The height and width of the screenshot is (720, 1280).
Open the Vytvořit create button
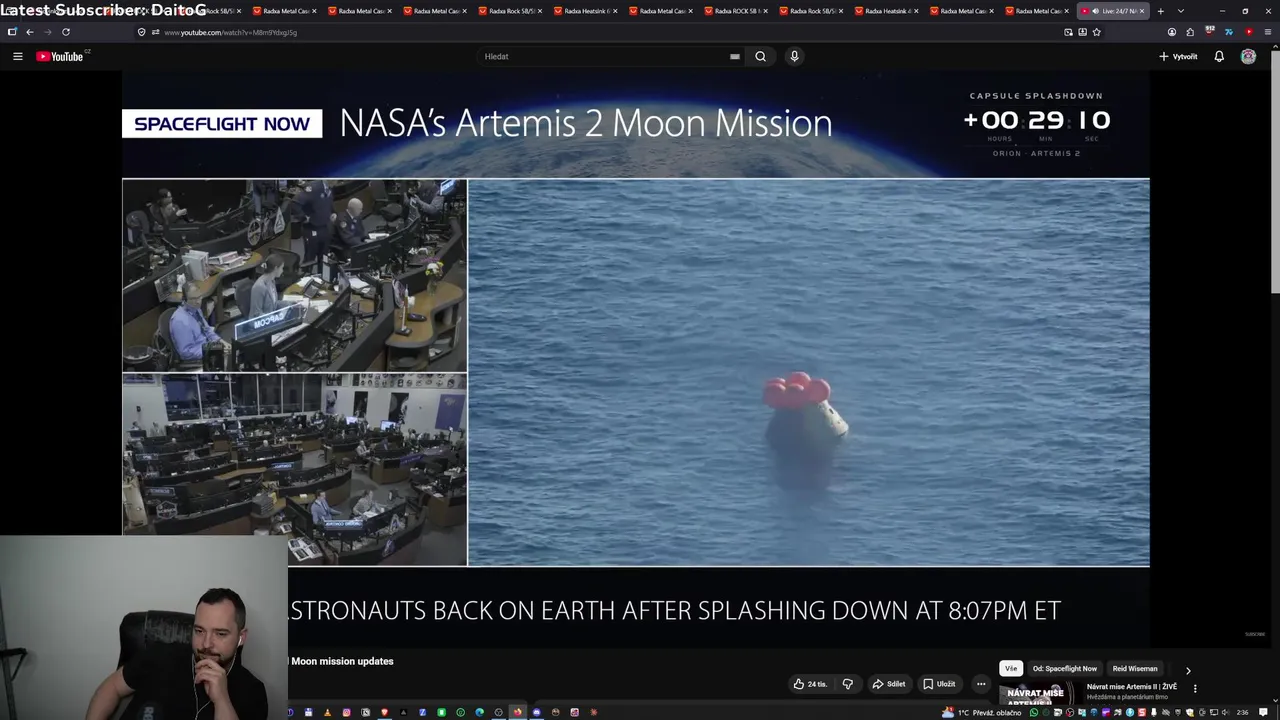1178,56
